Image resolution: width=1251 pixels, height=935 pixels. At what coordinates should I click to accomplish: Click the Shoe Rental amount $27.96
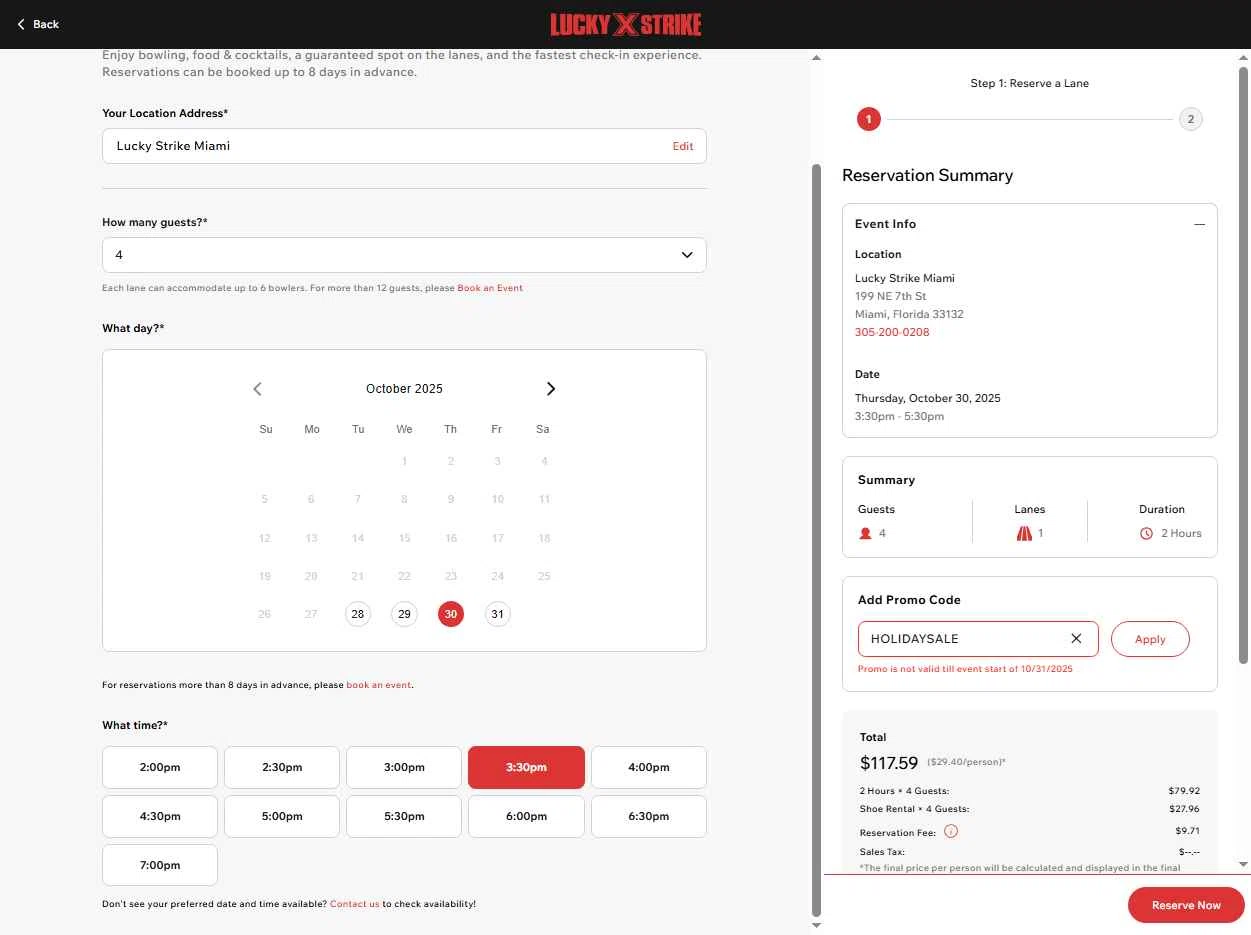[x=1184, y=809]
